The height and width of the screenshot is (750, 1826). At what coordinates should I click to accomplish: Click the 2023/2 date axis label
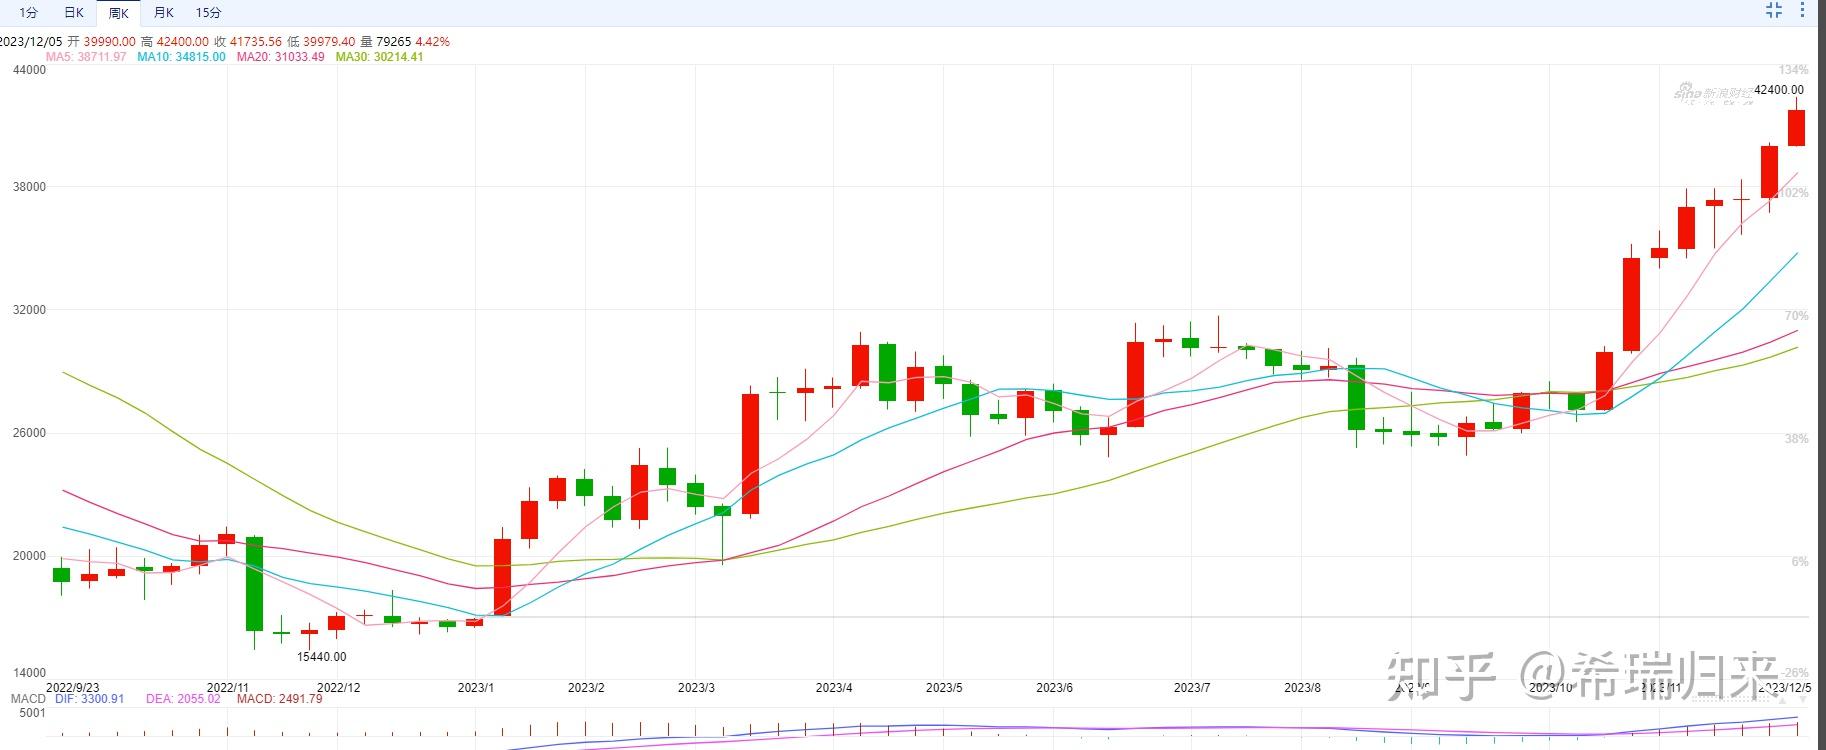(x=586, y=688)
